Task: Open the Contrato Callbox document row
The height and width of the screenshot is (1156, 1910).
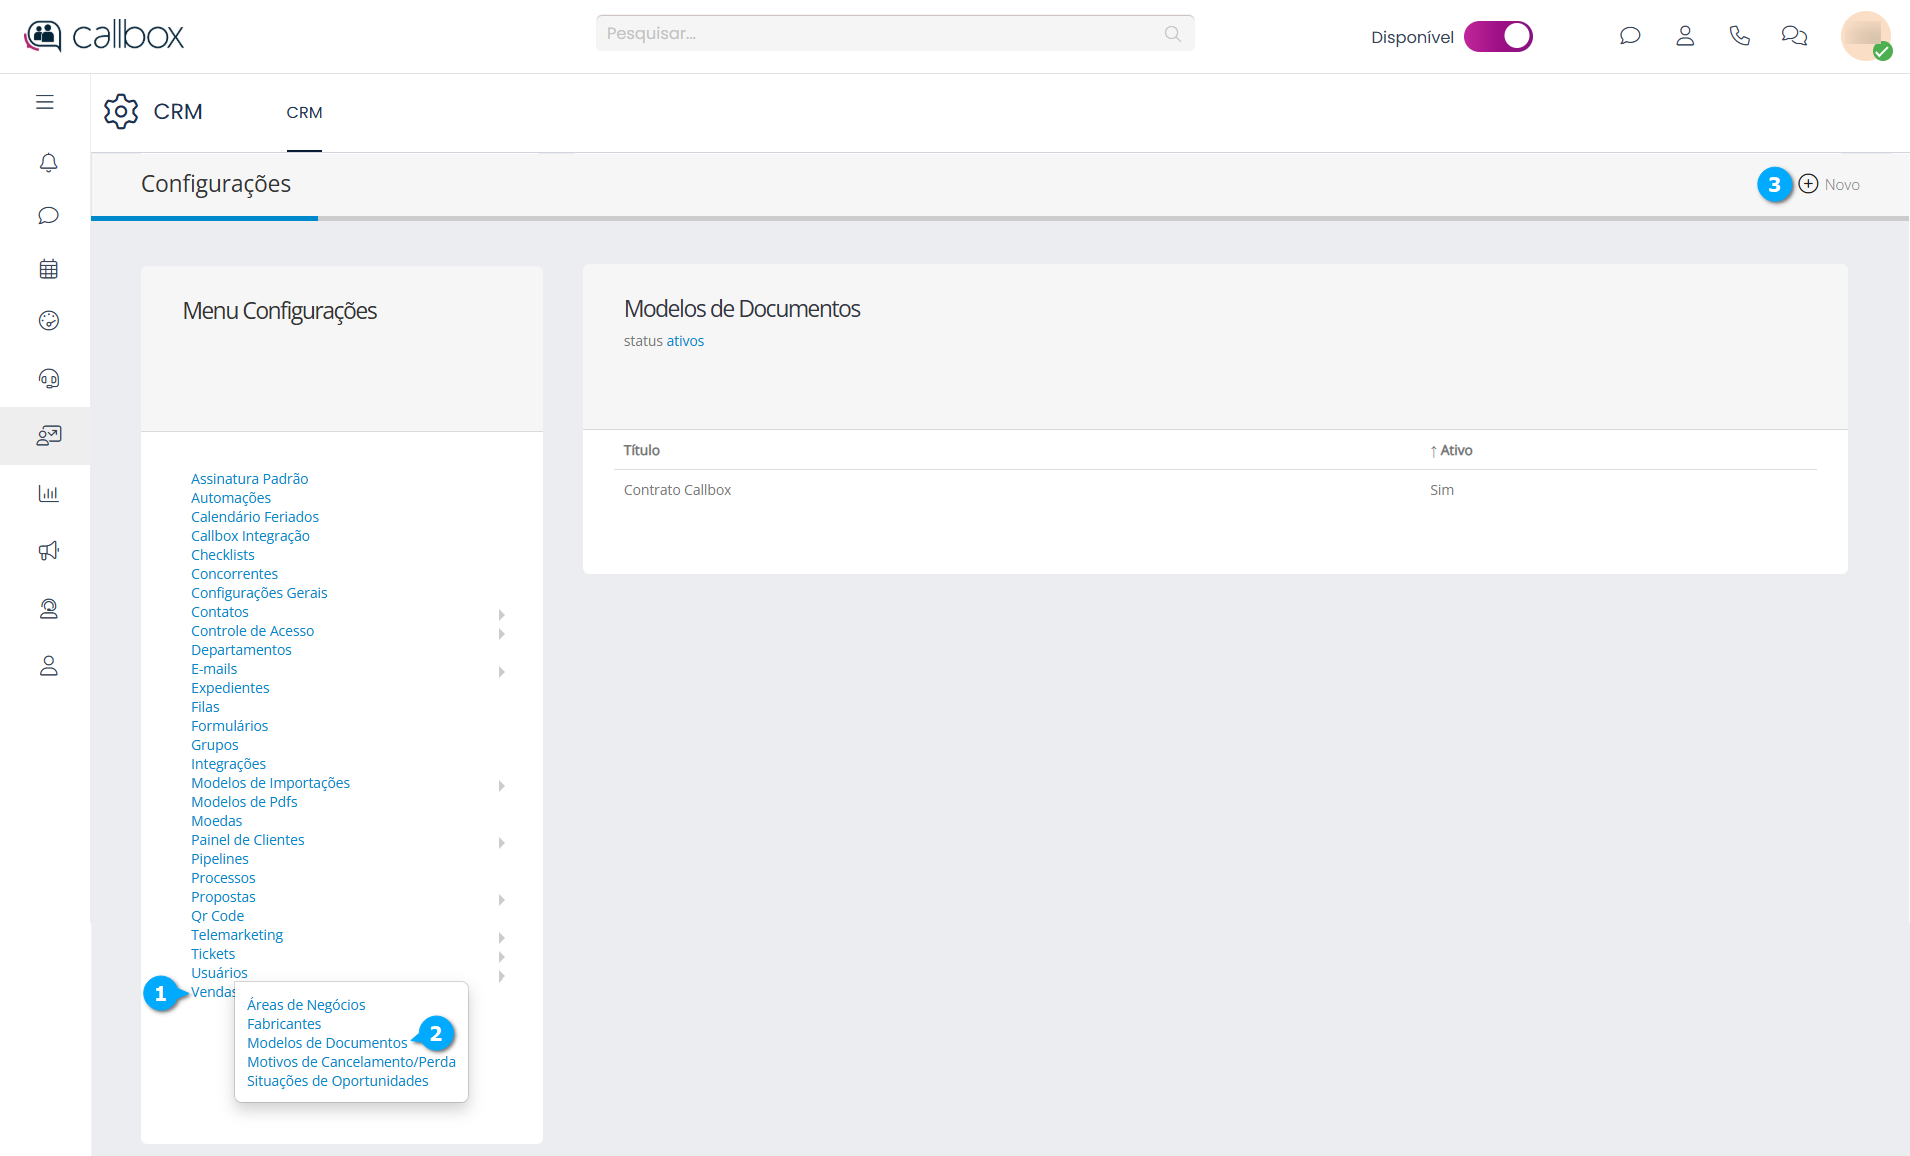Action: (677, 490)
